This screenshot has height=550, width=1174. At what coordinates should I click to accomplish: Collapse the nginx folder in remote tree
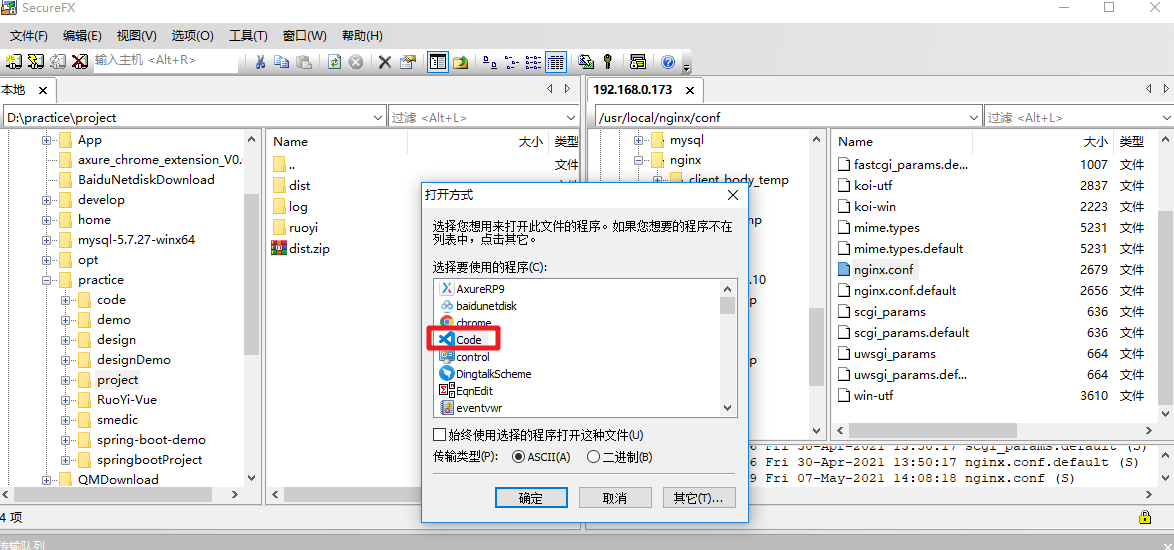638,160
